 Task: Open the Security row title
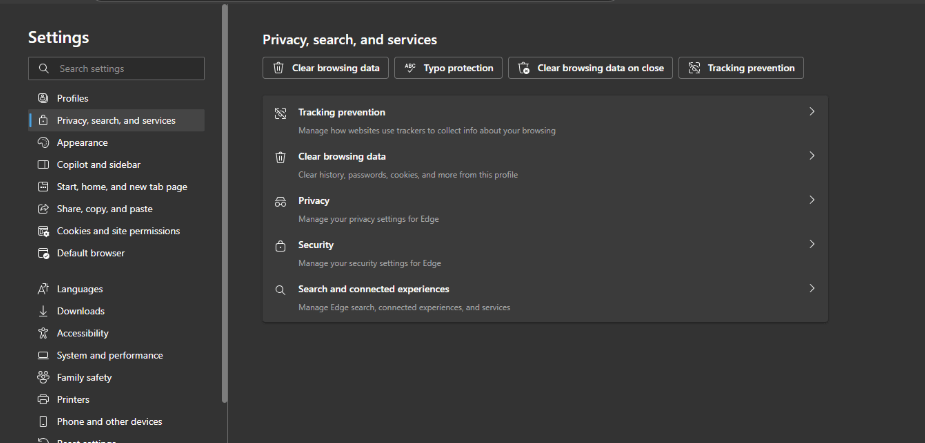[316, 245]
